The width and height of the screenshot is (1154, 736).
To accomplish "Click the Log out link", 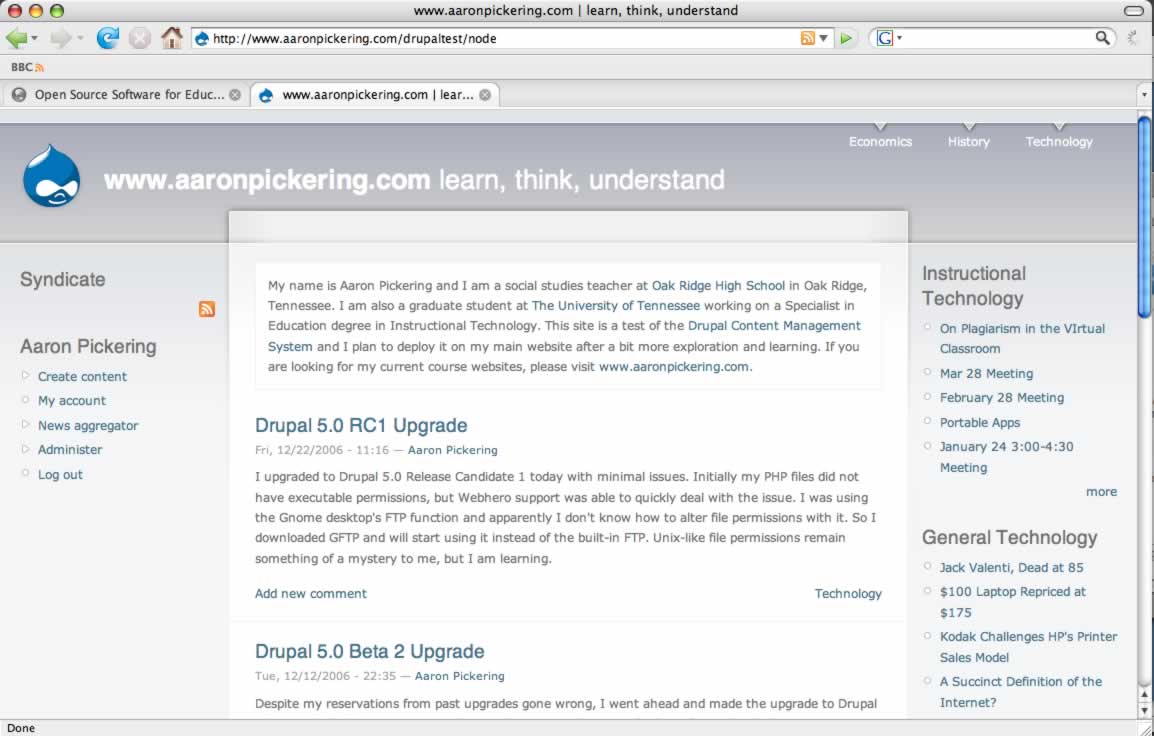I will coord(60,475).
